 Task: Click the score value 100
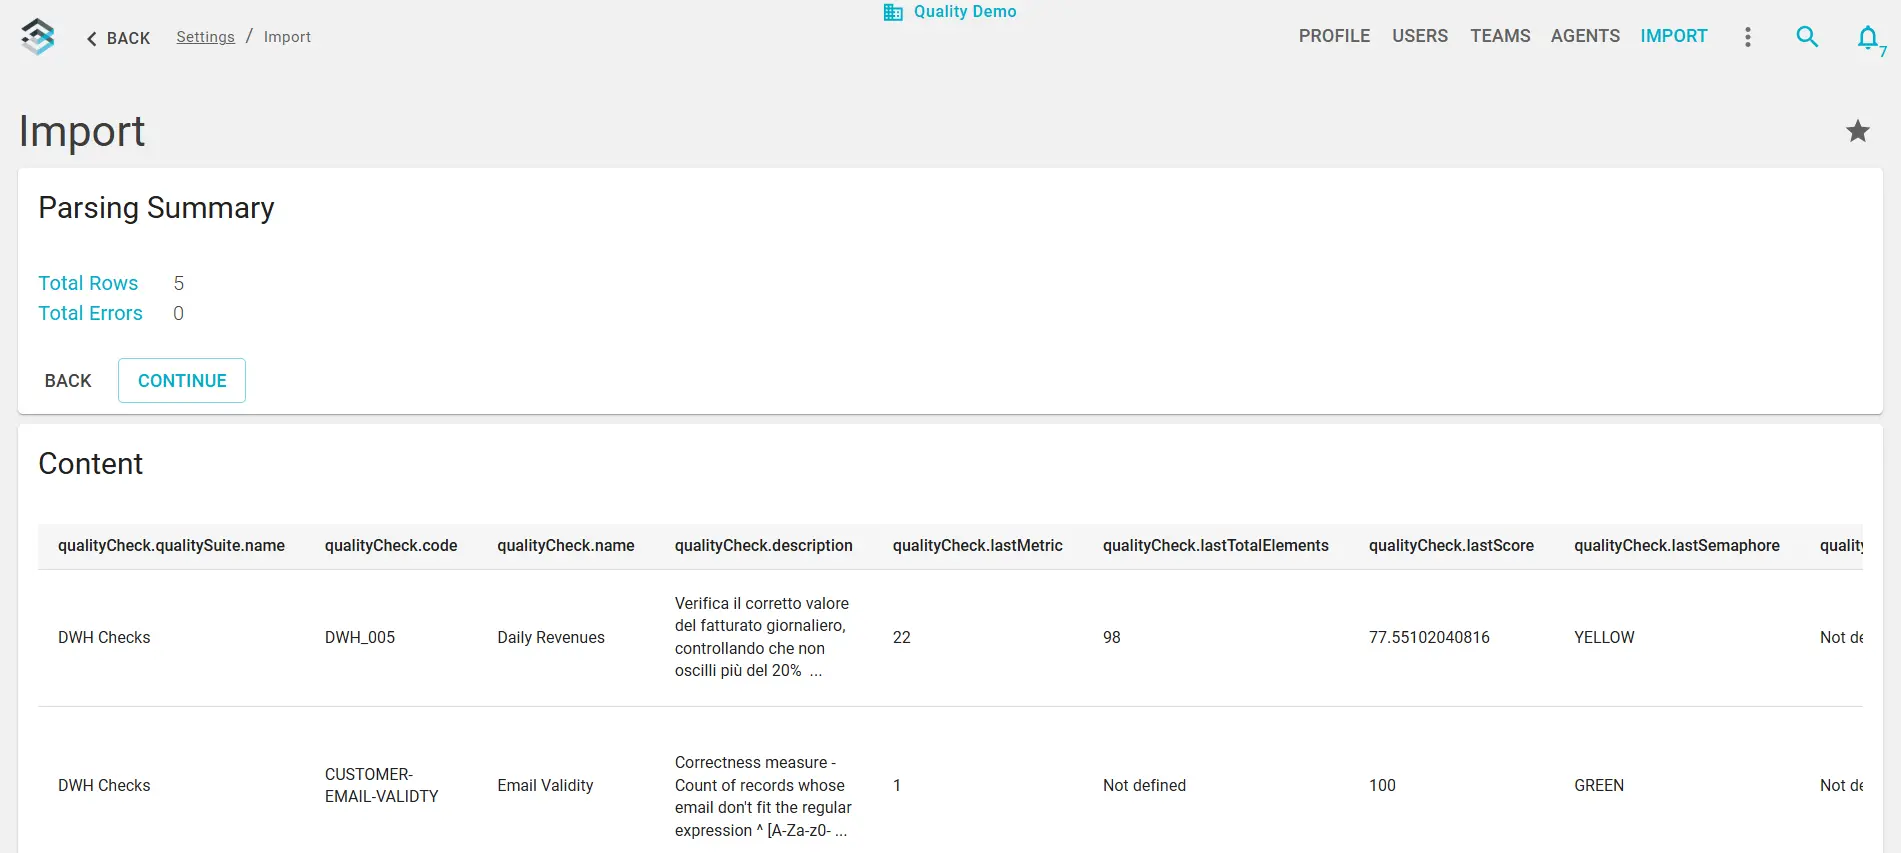[1382, 786]
